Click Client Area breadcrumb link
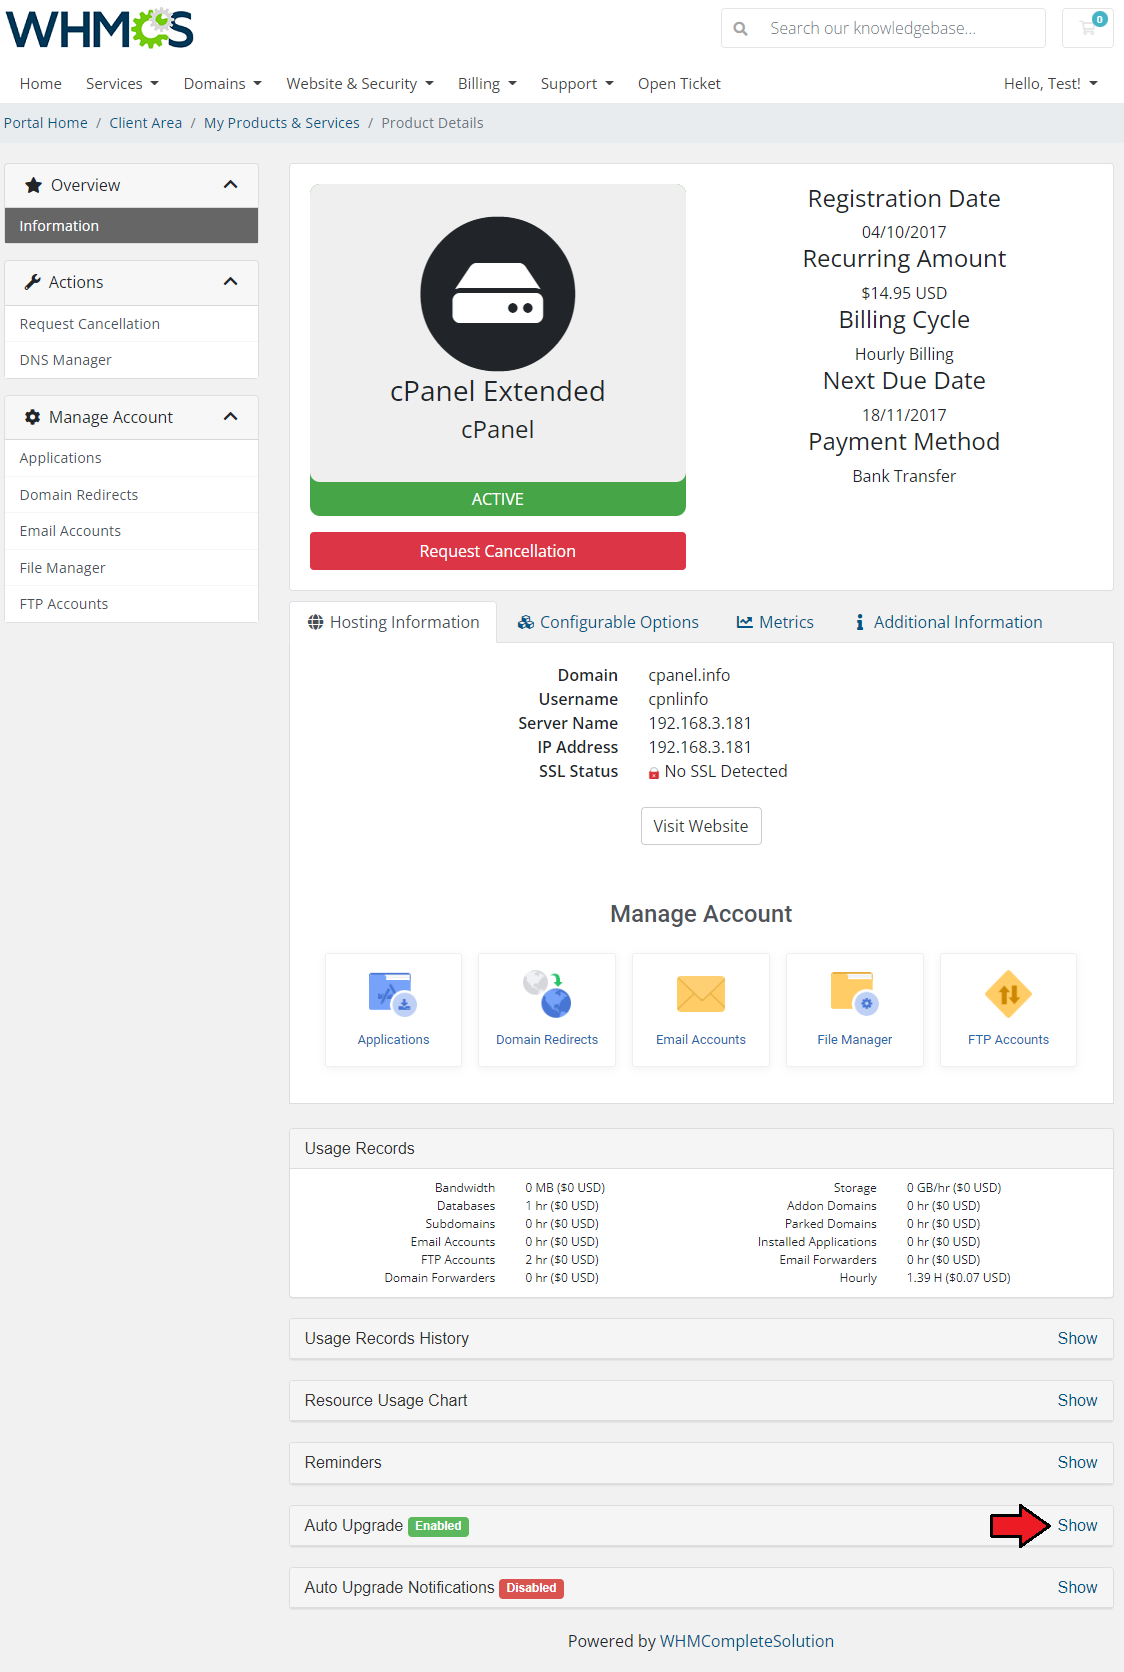 tap(146, 123)
